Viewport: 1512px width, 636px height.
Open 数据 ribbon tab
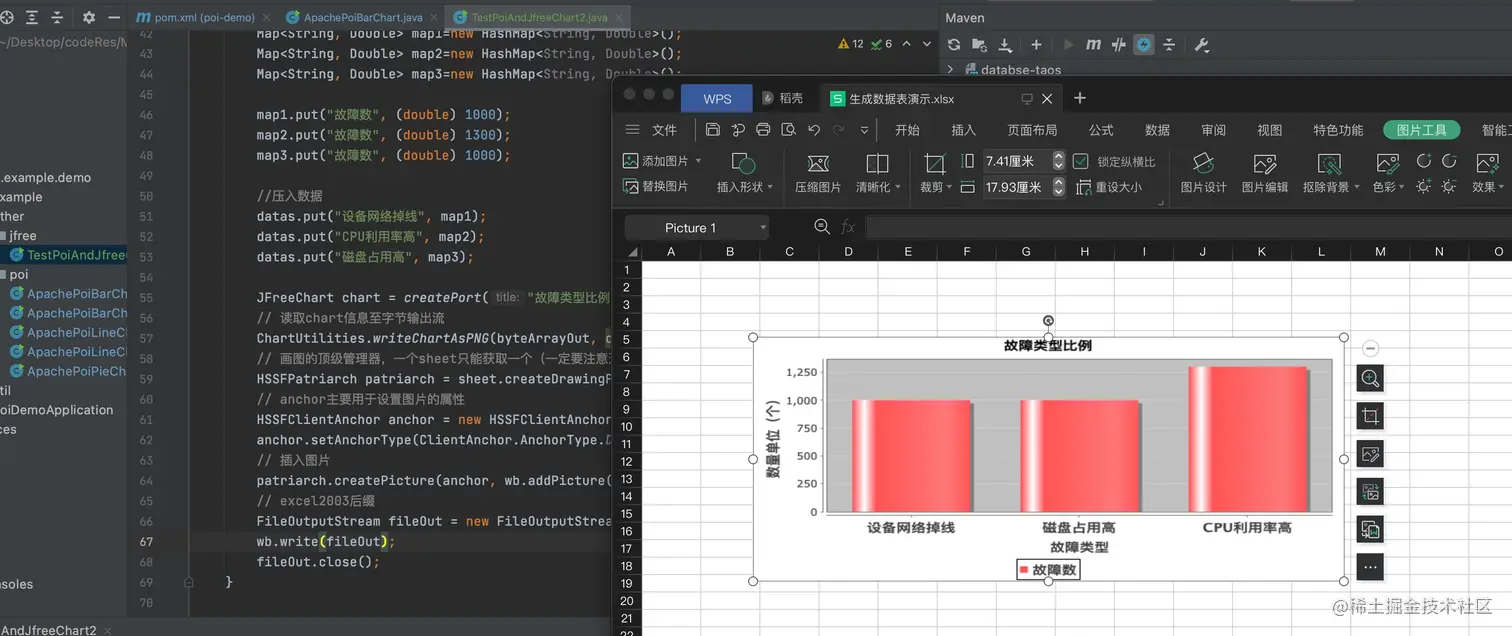[1157, 130]
